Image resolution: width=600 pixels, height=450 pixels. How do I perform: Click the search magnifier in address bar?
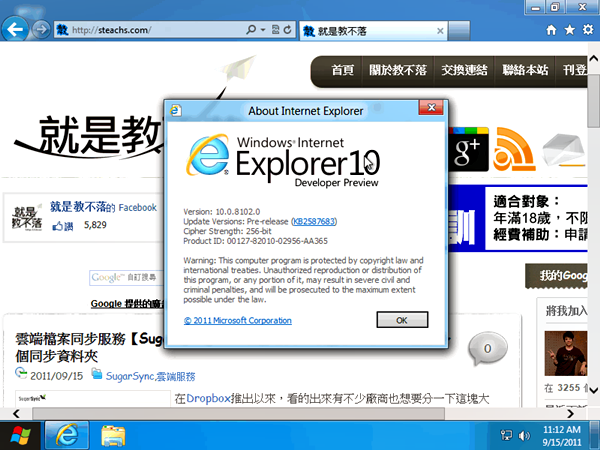251,29
